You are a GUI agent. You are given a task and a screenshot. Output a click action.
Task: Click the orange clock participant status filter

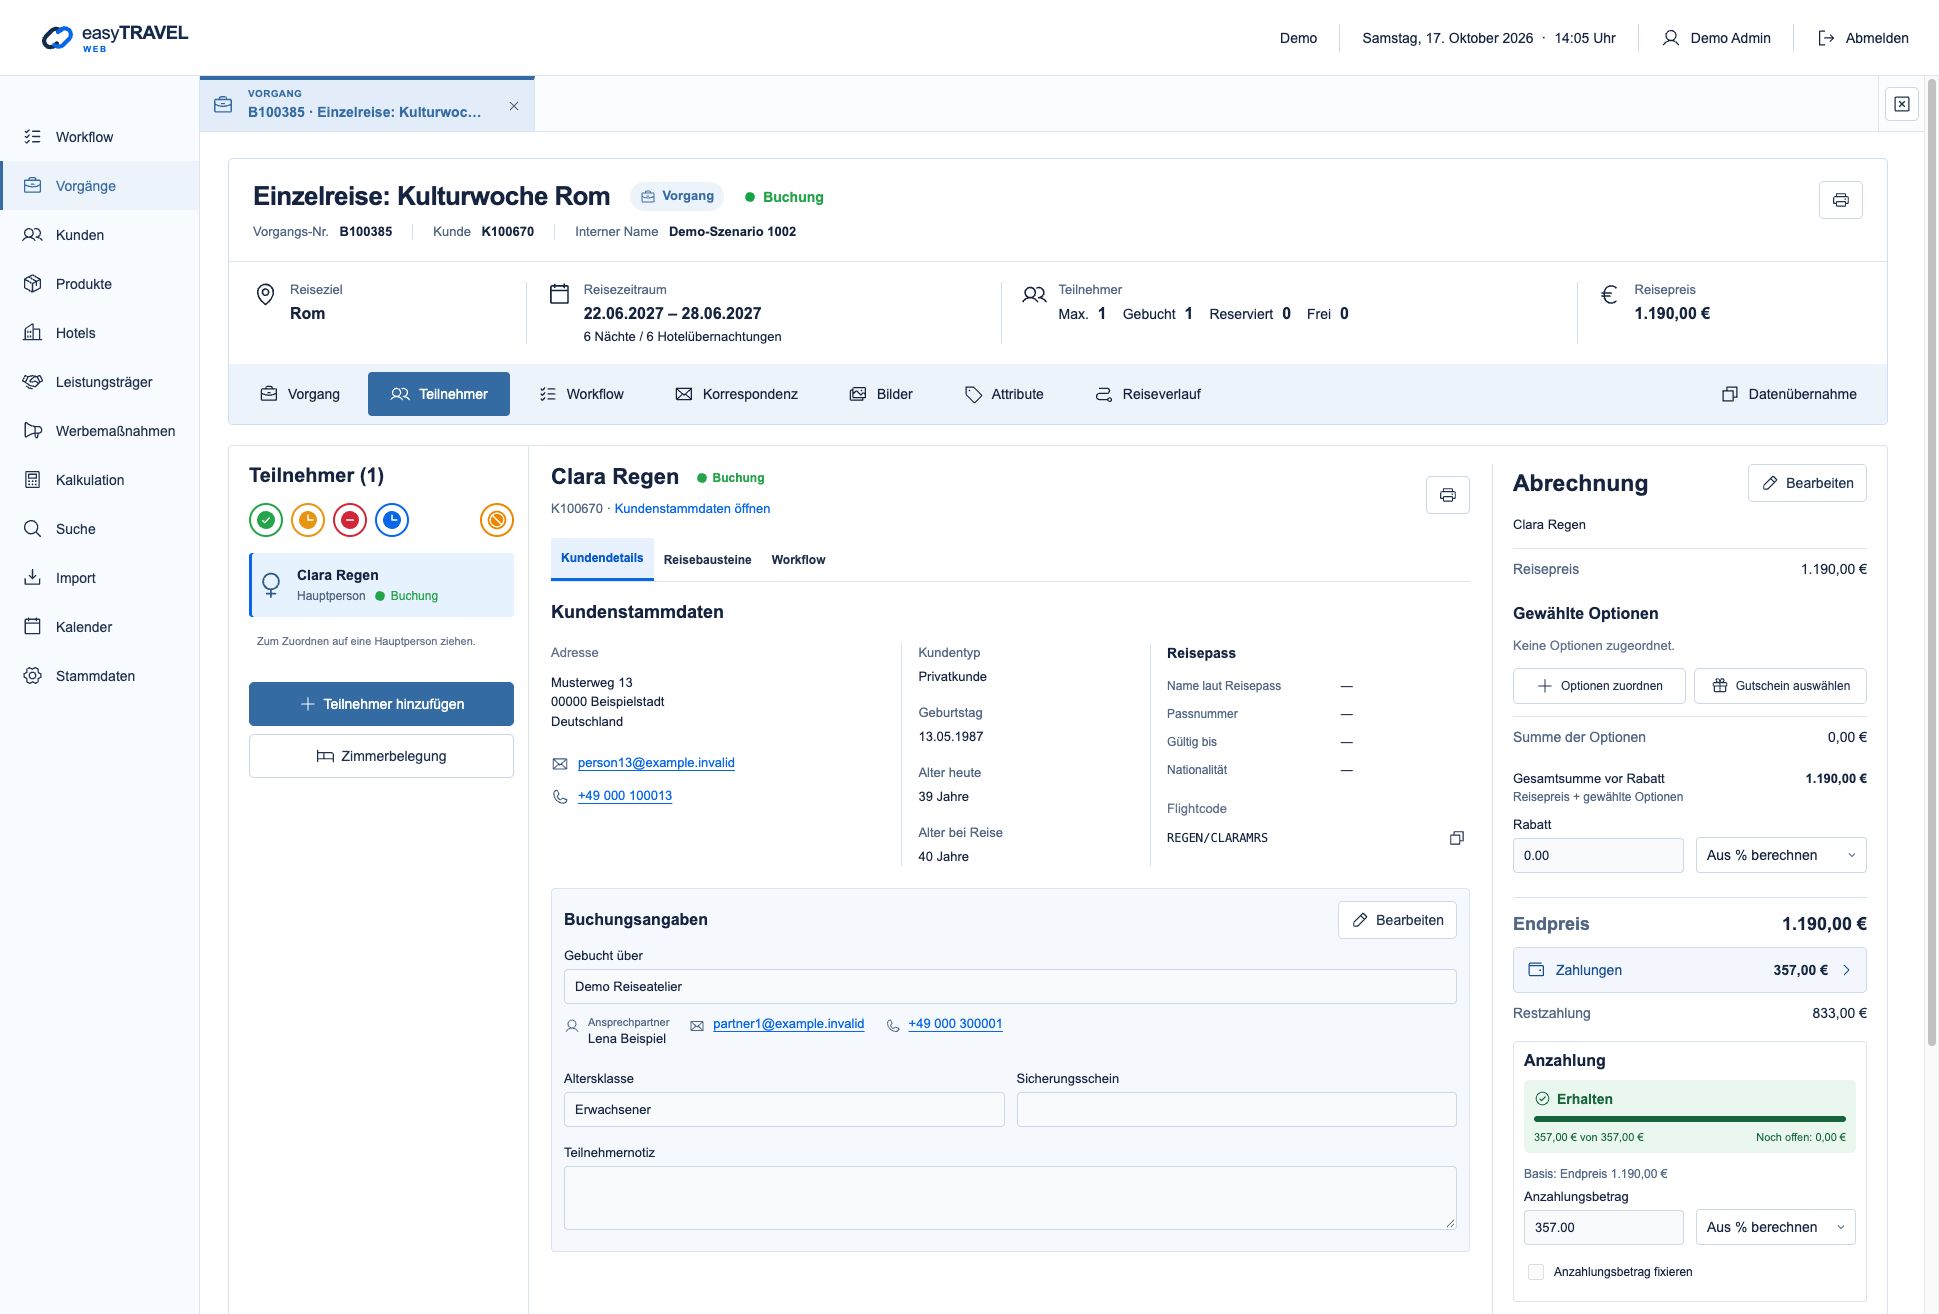(x=308, y=520)
